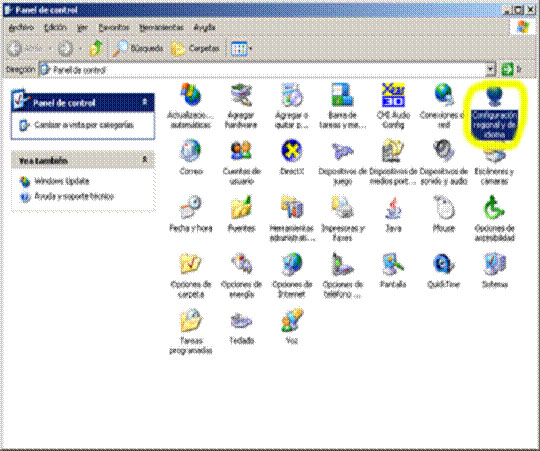Toggle the Carpetas pane button
This screenshot has height=451, width=540.
pyautogui.click(x=195, y=49)
